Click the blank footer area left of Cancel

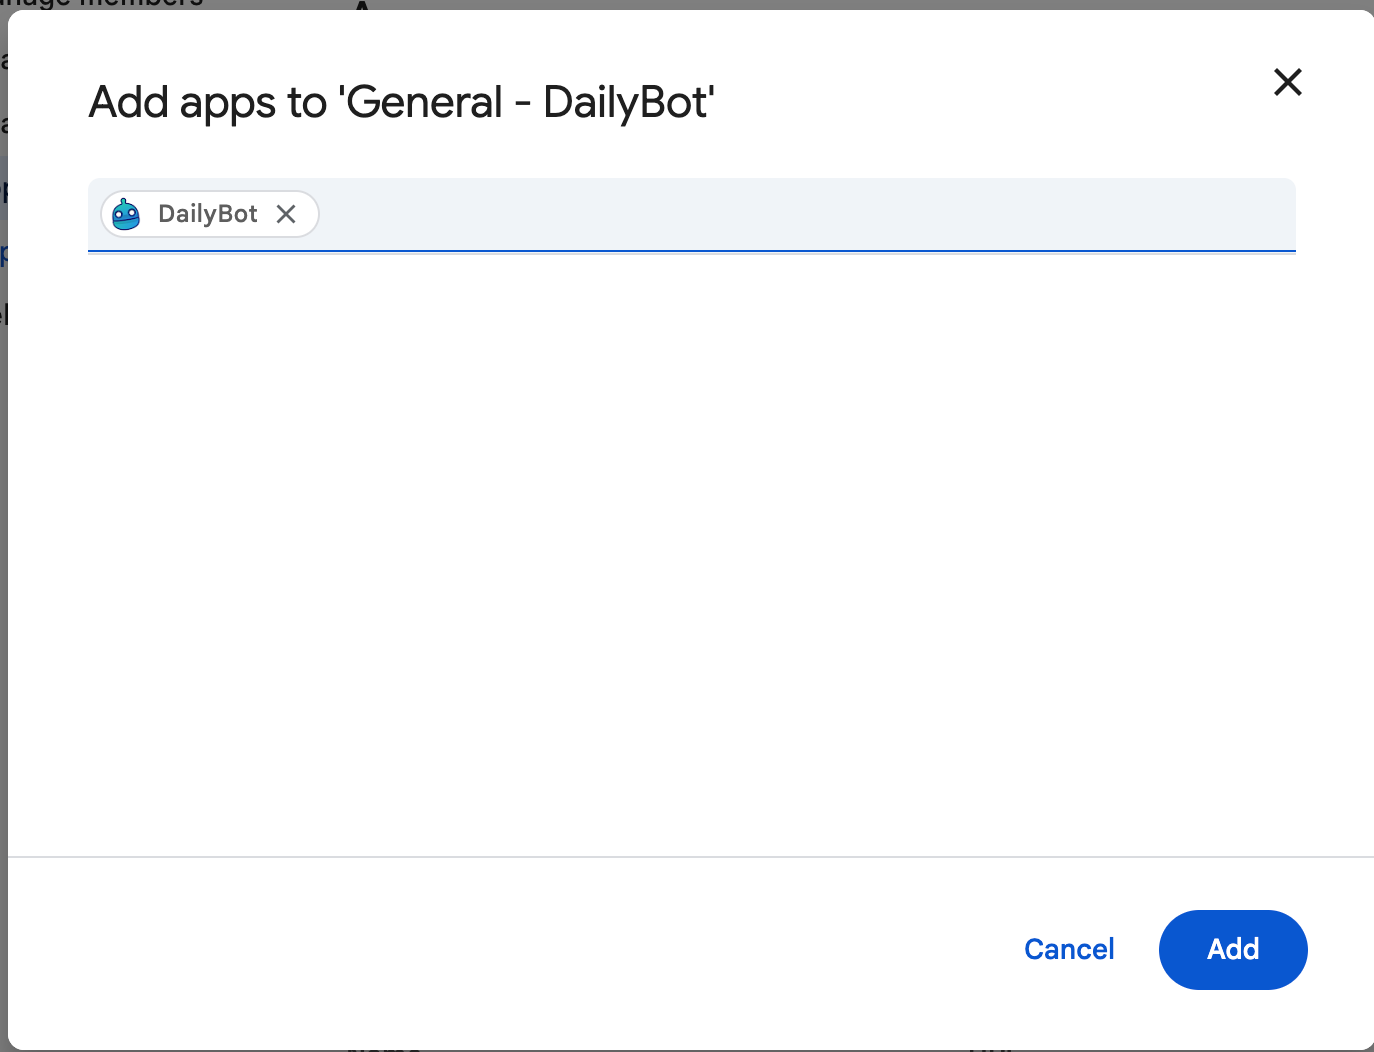[x=500, y=949]
